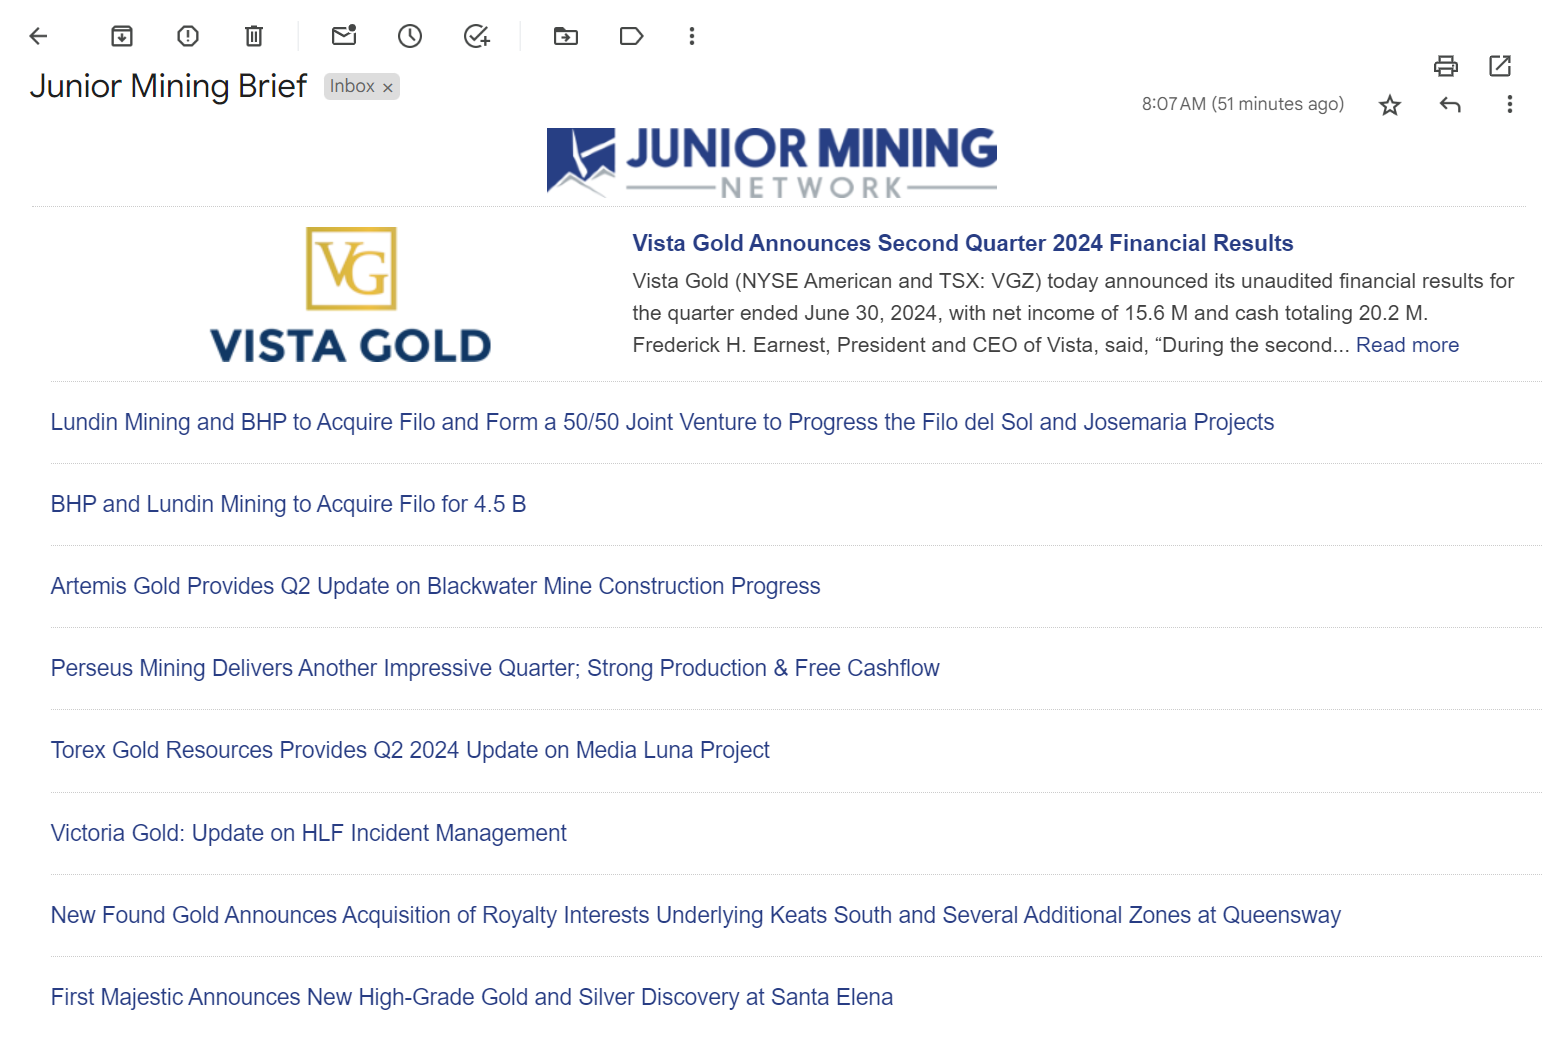Open message More options beside reply
This screenshot has width=1565, height=1038.
tap(1510, 104)
